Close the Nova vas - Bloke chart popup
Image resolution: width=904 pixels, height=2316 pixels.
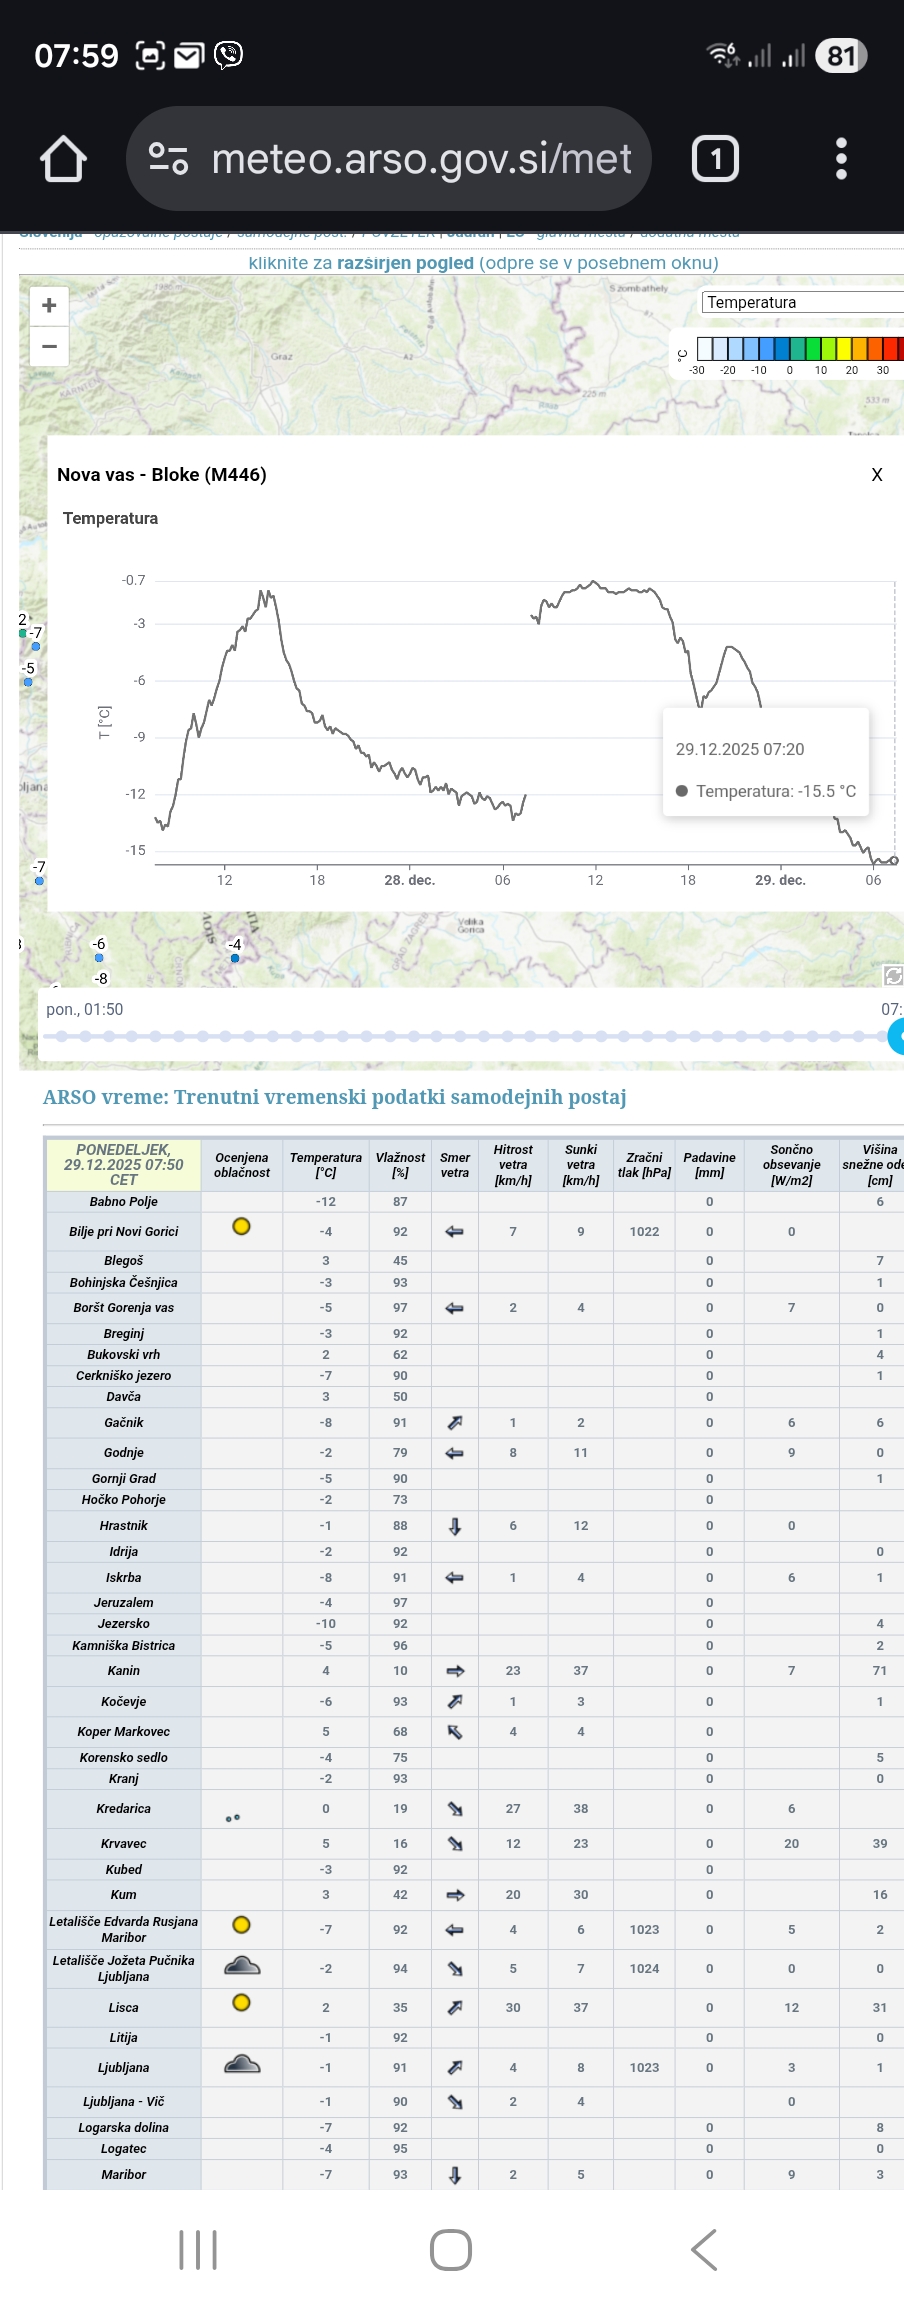(x=877, y=475)
